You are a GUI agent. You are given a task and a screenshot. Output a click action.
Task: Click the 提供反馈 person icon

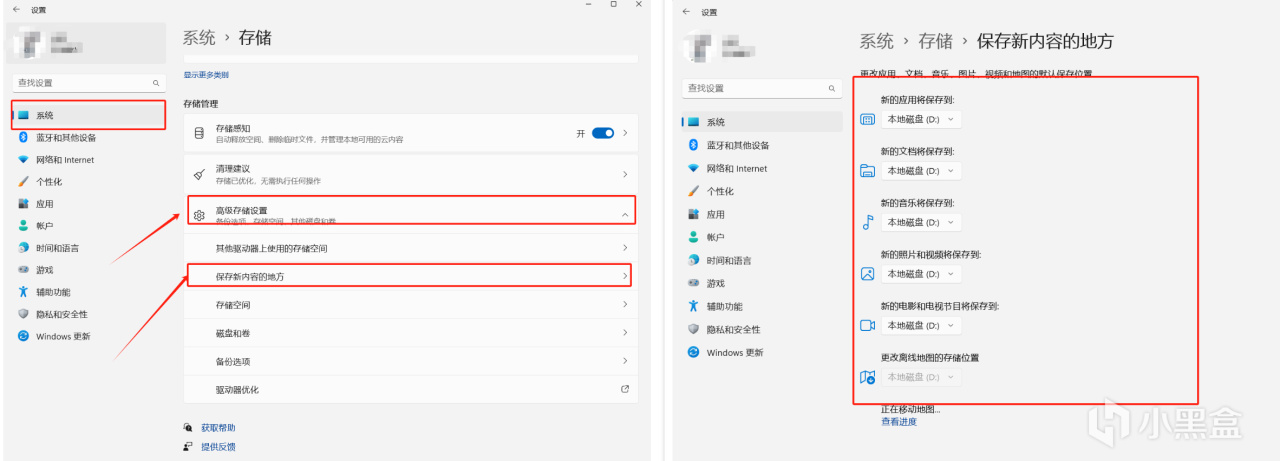[188, 447]
